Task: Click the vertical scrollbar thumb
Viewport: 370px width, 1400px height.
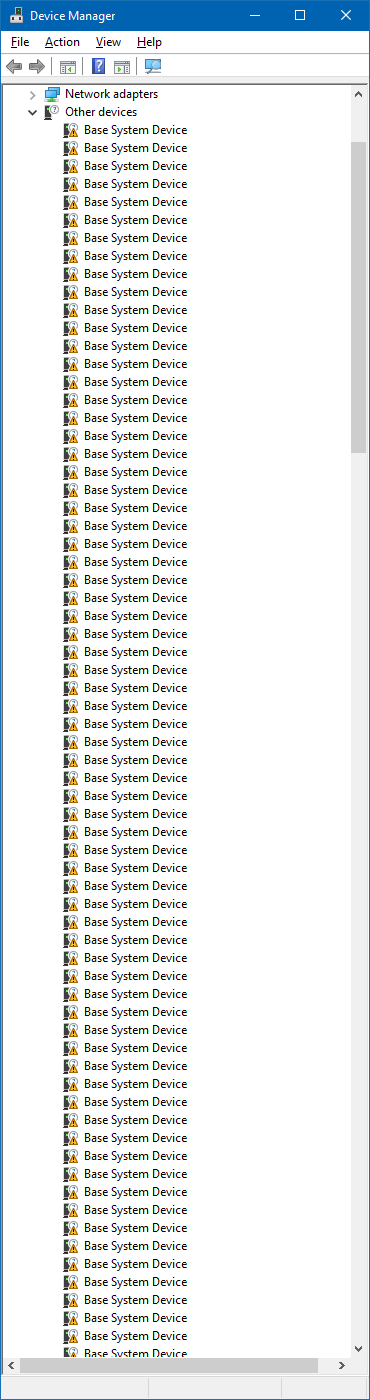Action: pos(358,298)
